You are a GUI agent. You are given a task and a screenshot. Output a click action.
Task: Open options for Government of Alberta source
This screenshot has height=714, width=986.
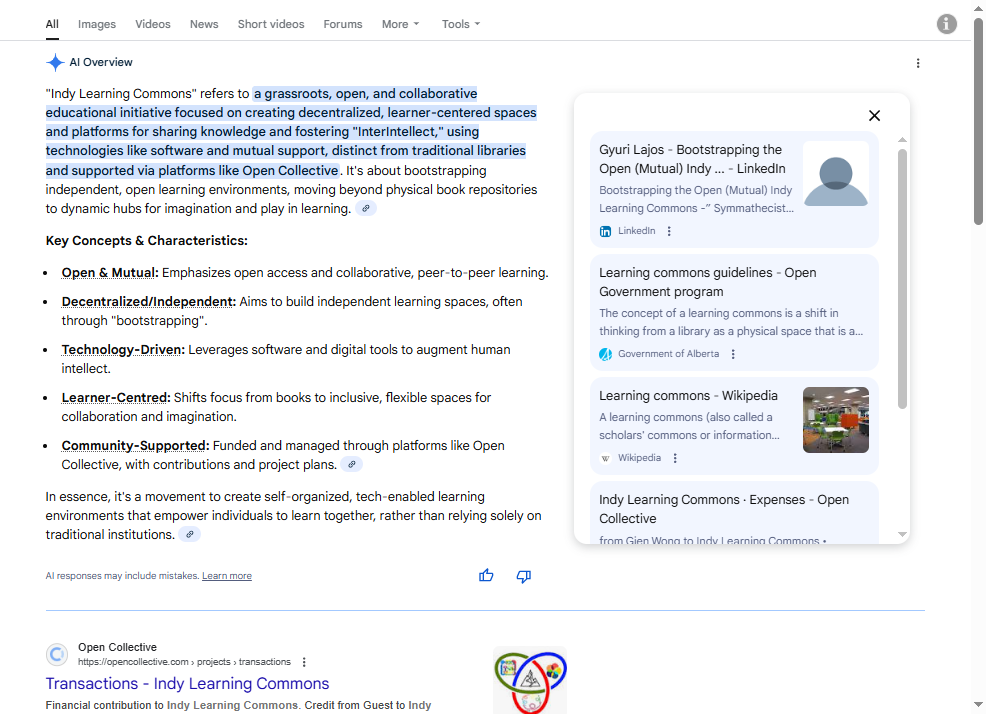click(x=733, y=354)
